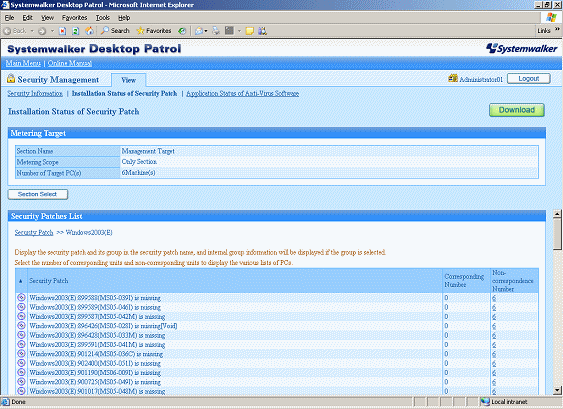563x409 pixels.
Task: Open the Help menu
Action: pyautogui.click(x=124, y=18)
